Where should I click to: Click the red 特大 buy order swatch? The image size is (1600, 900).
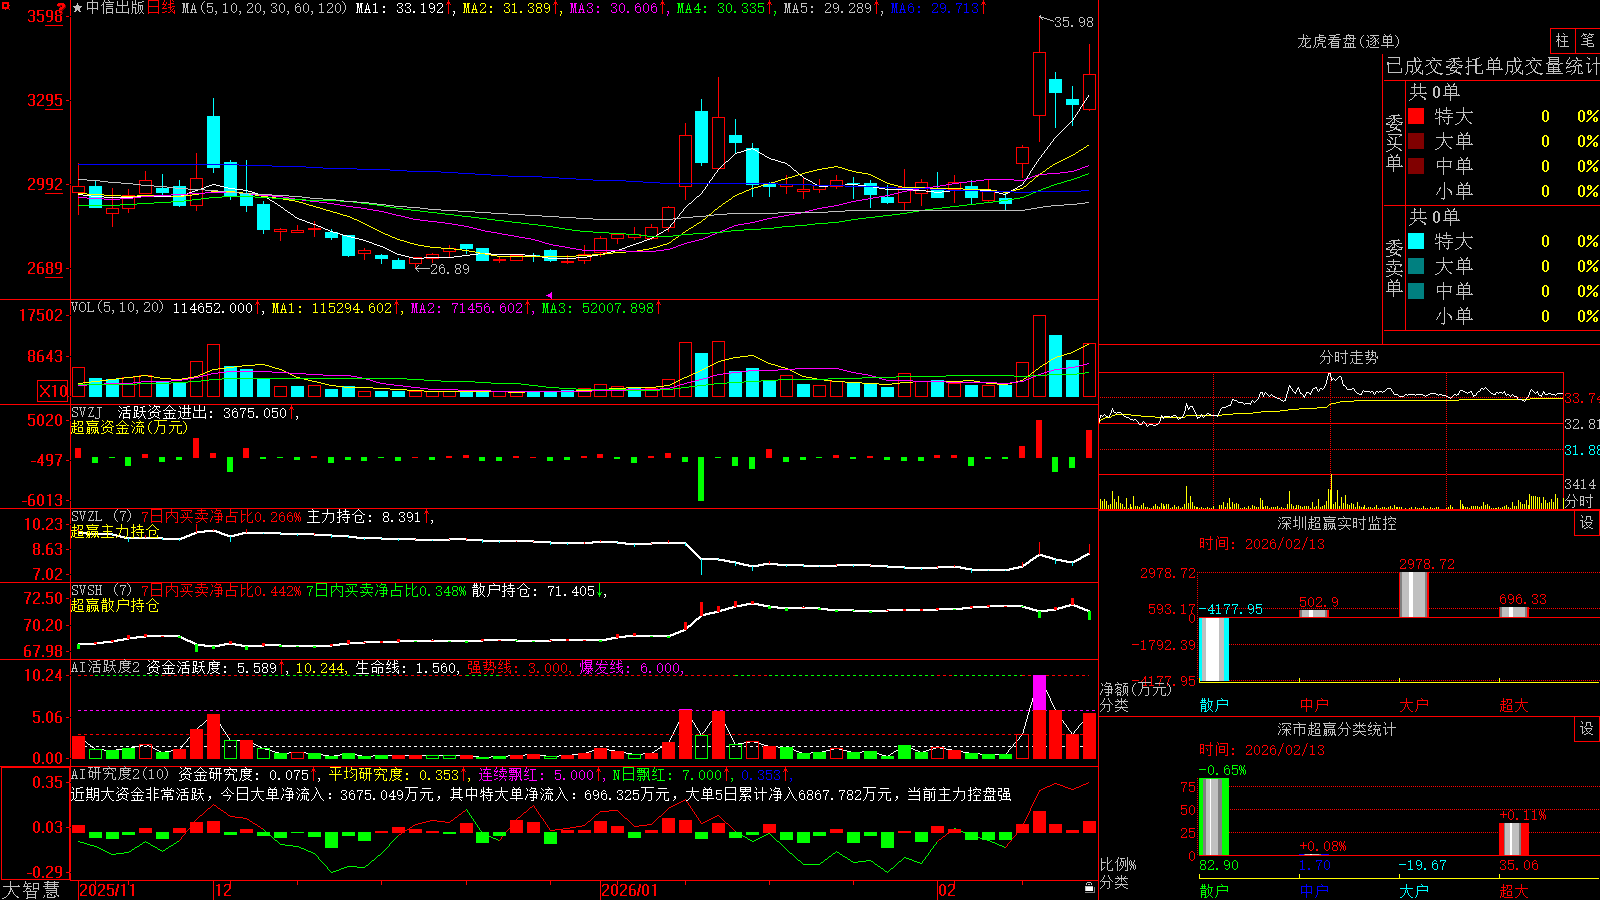point(1416,116)
